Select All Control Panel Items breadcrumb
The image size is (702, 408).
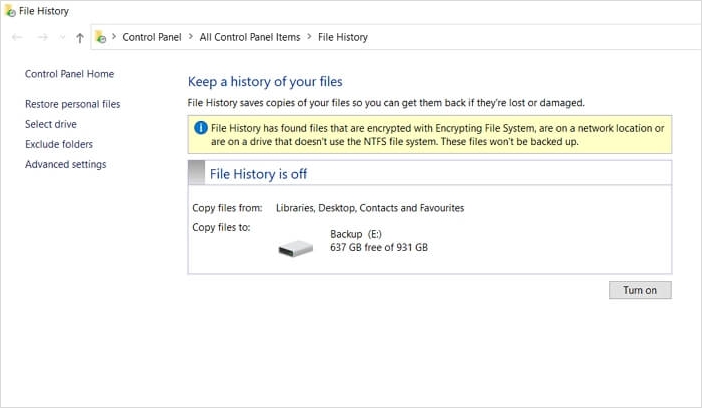tap(249, 37)
